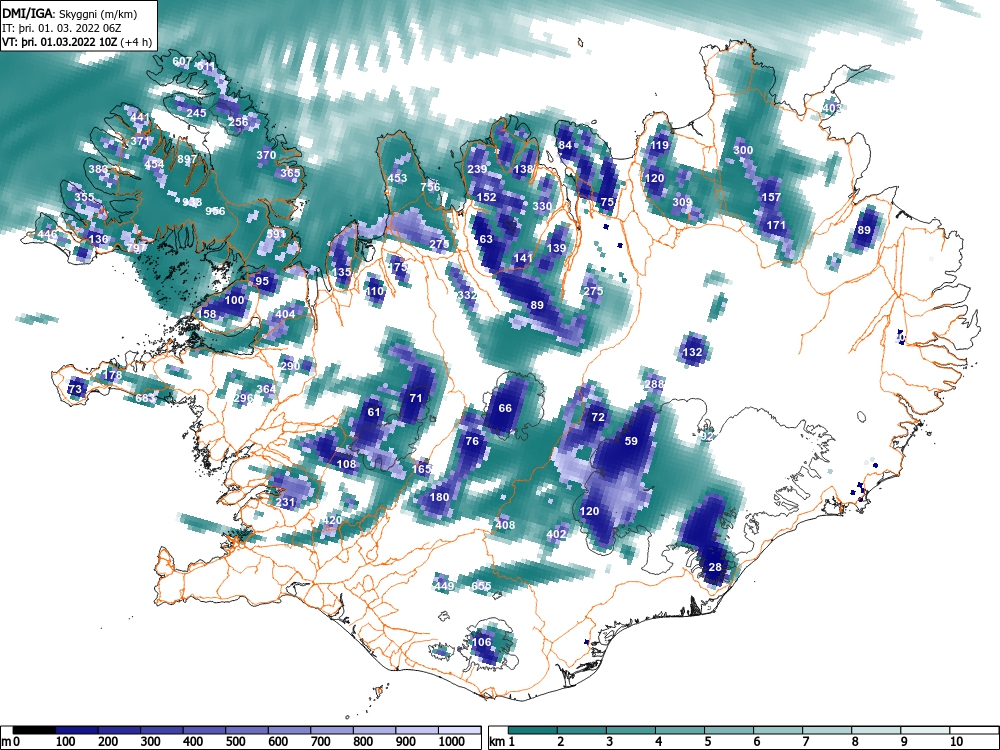Image resolution: width=1000 pixels, height=750 pixels.
Task: Click the '10' tick label in kilometer legend
Action: pos(956,742)
